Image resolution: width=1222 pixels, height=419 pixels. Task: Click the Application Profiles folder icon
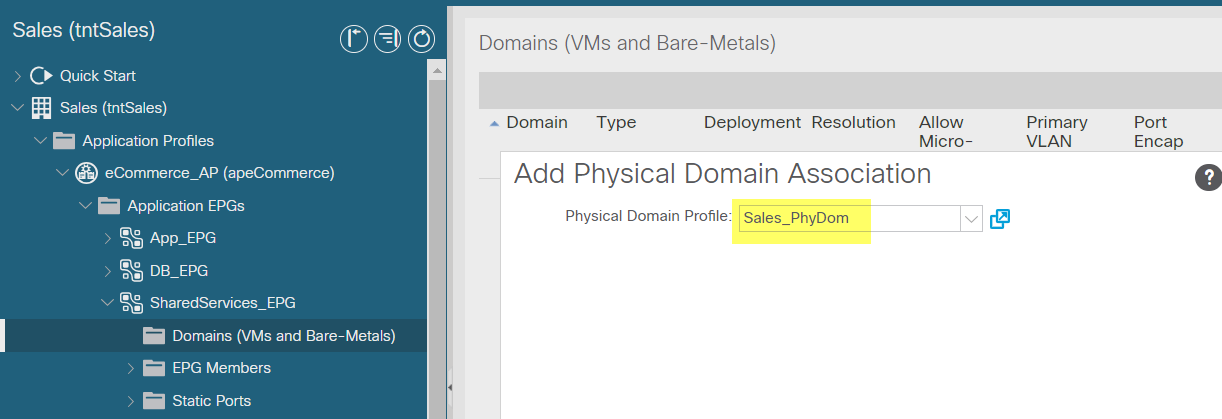64,140
